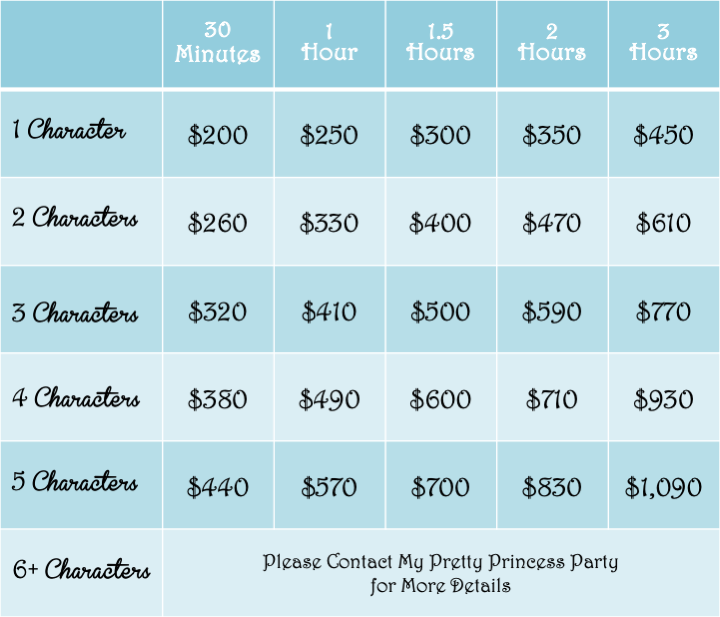The height and width of the screenshot is (617, 720).
Task: Click Please Contact My Pretty Princess Party text
Action: click(440, 562)
